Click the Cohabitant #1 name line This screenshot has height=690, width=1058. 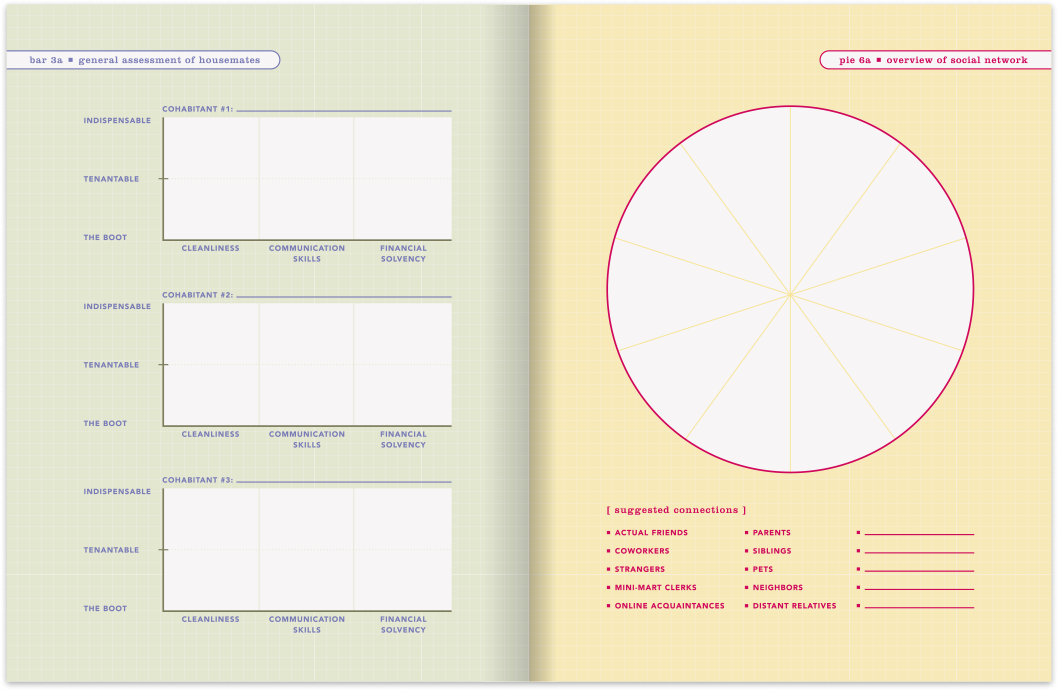pos(343,111)
